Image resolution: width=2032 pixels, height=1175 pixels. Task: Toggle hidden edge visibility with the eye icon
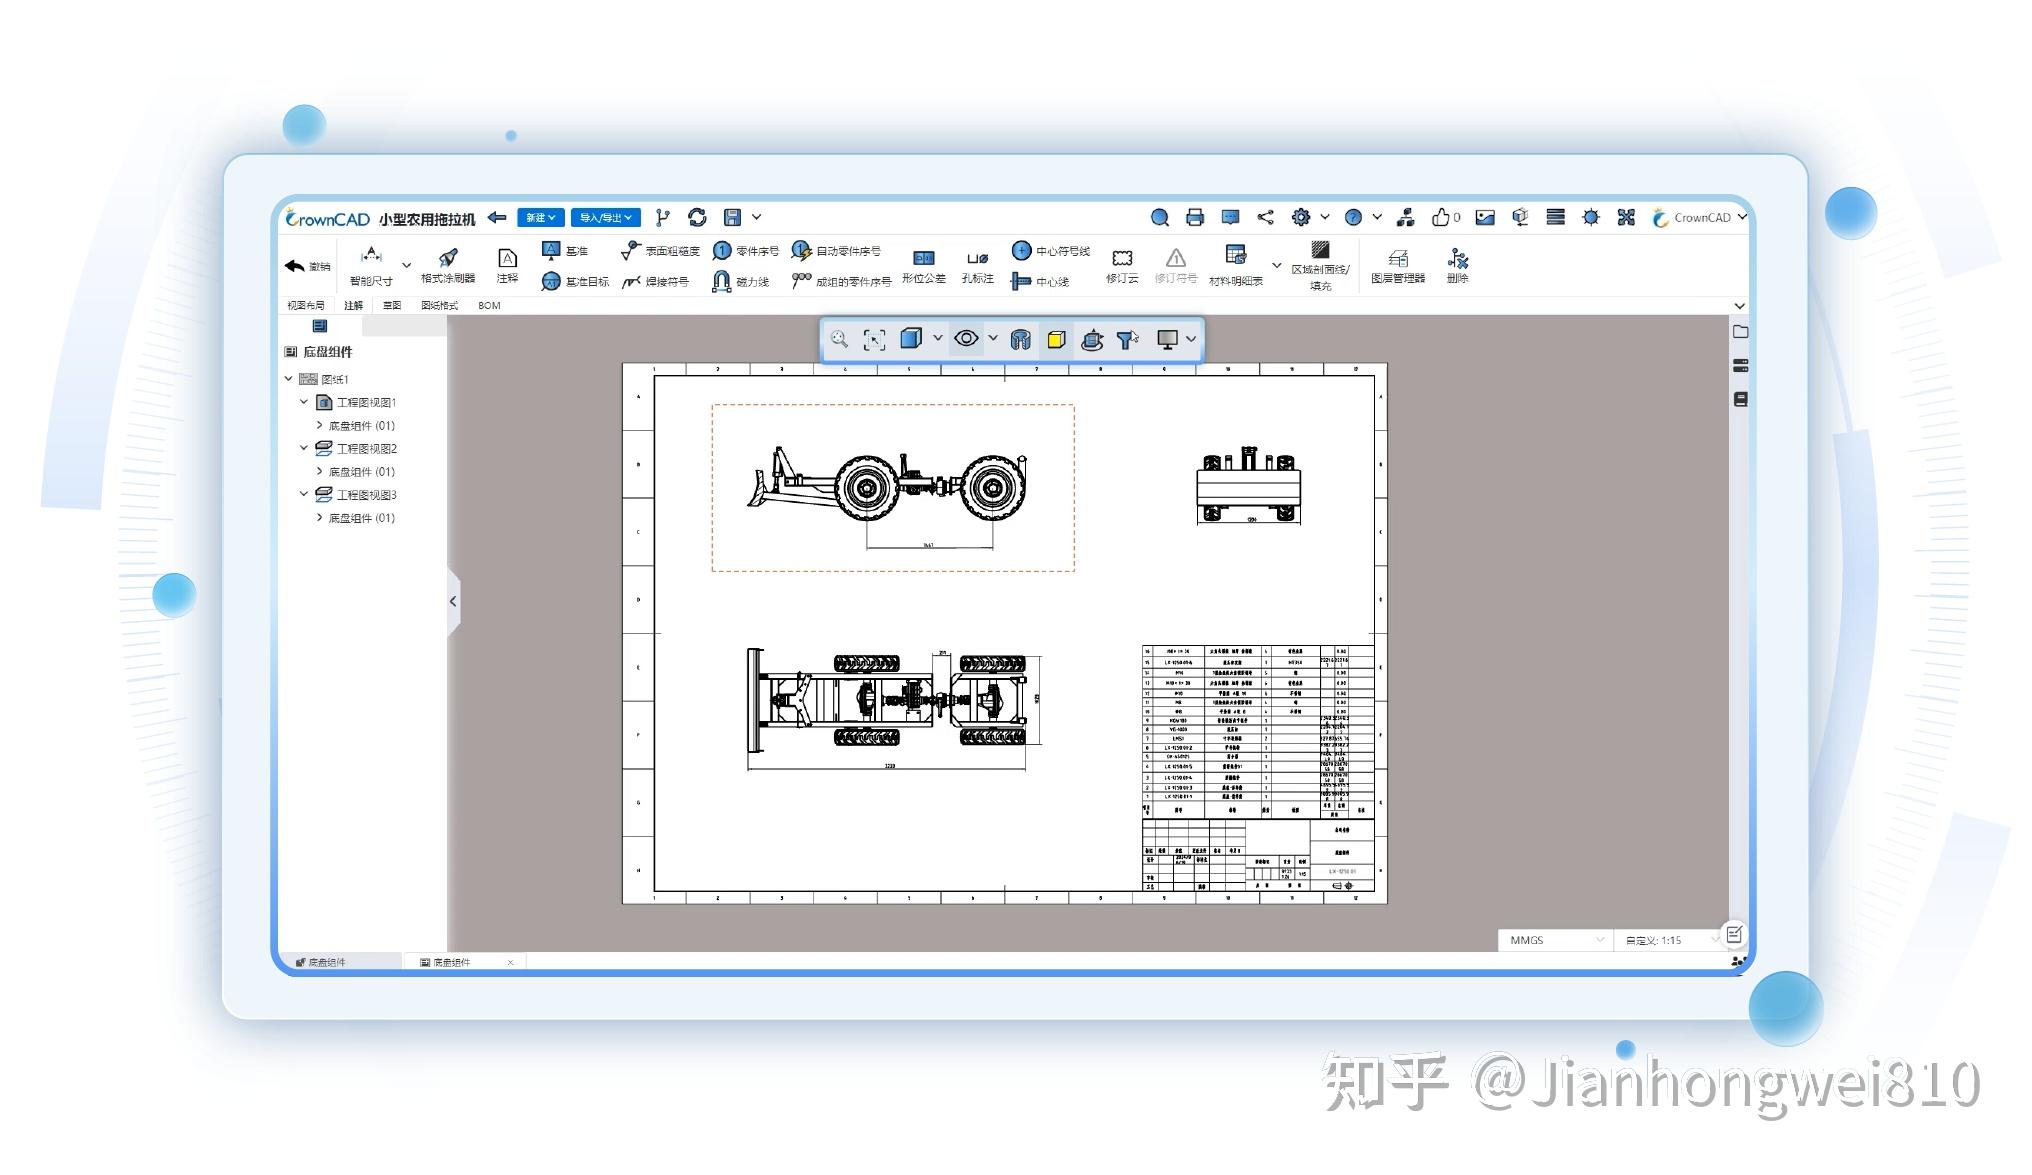tap(964, 339)
